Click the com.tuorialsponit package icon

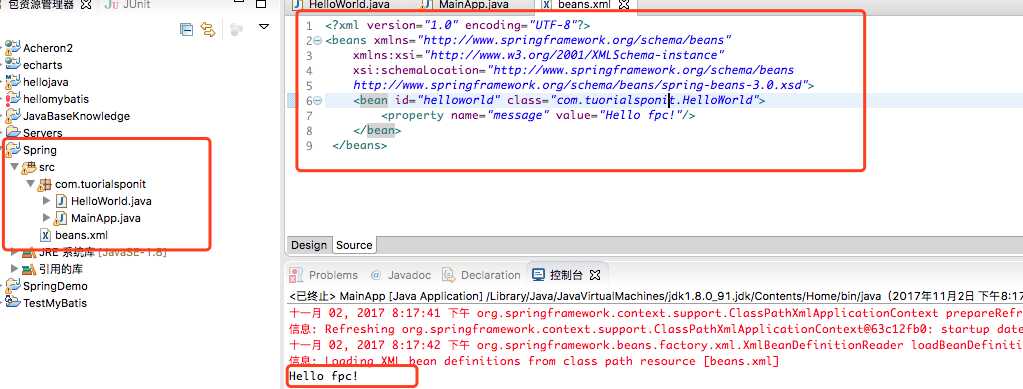(x=45, y=184)
